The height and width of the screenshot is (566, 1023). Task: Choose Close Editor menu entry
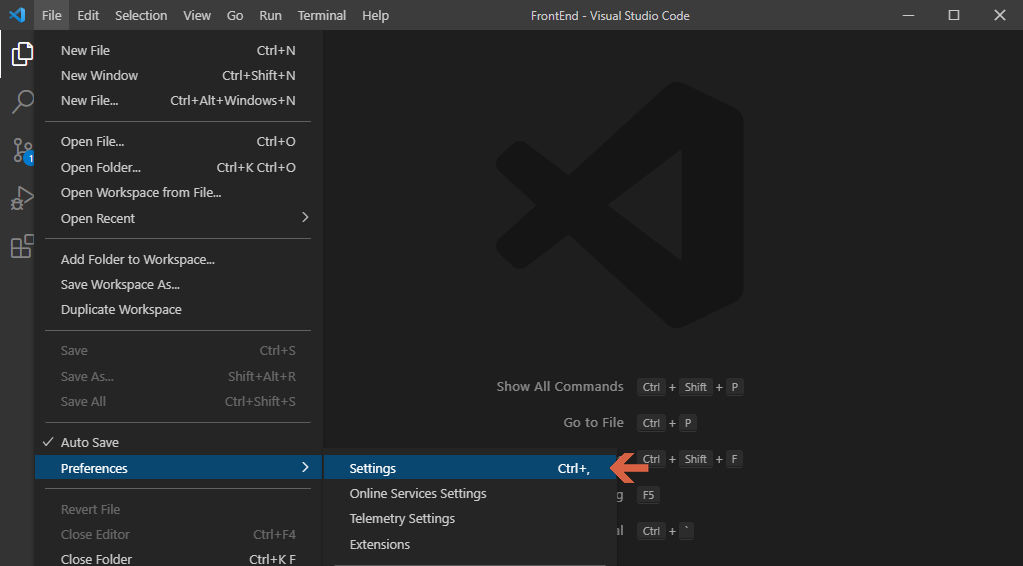[178, 534]
